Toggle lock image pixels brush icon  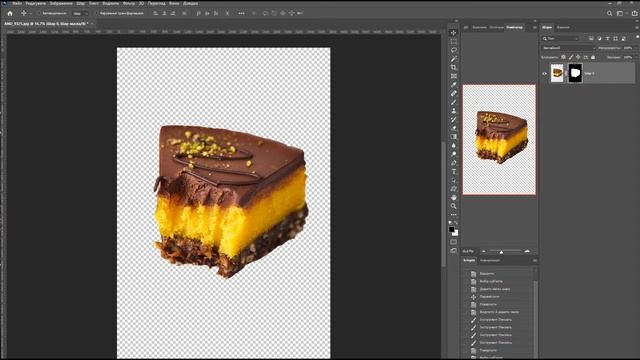tap(571, 58)
